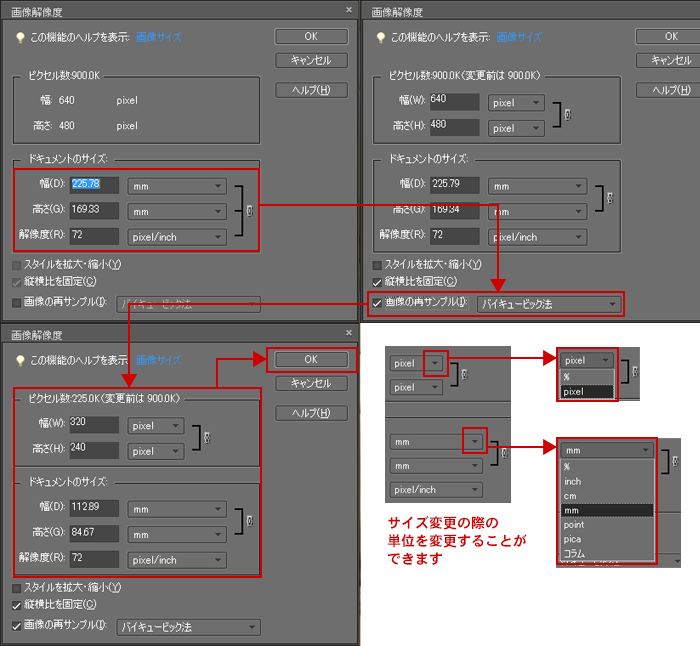Screen dimensions: 700x646
Task: Choose コラム in the open mm unit list
Action: (x=607, y=553)
